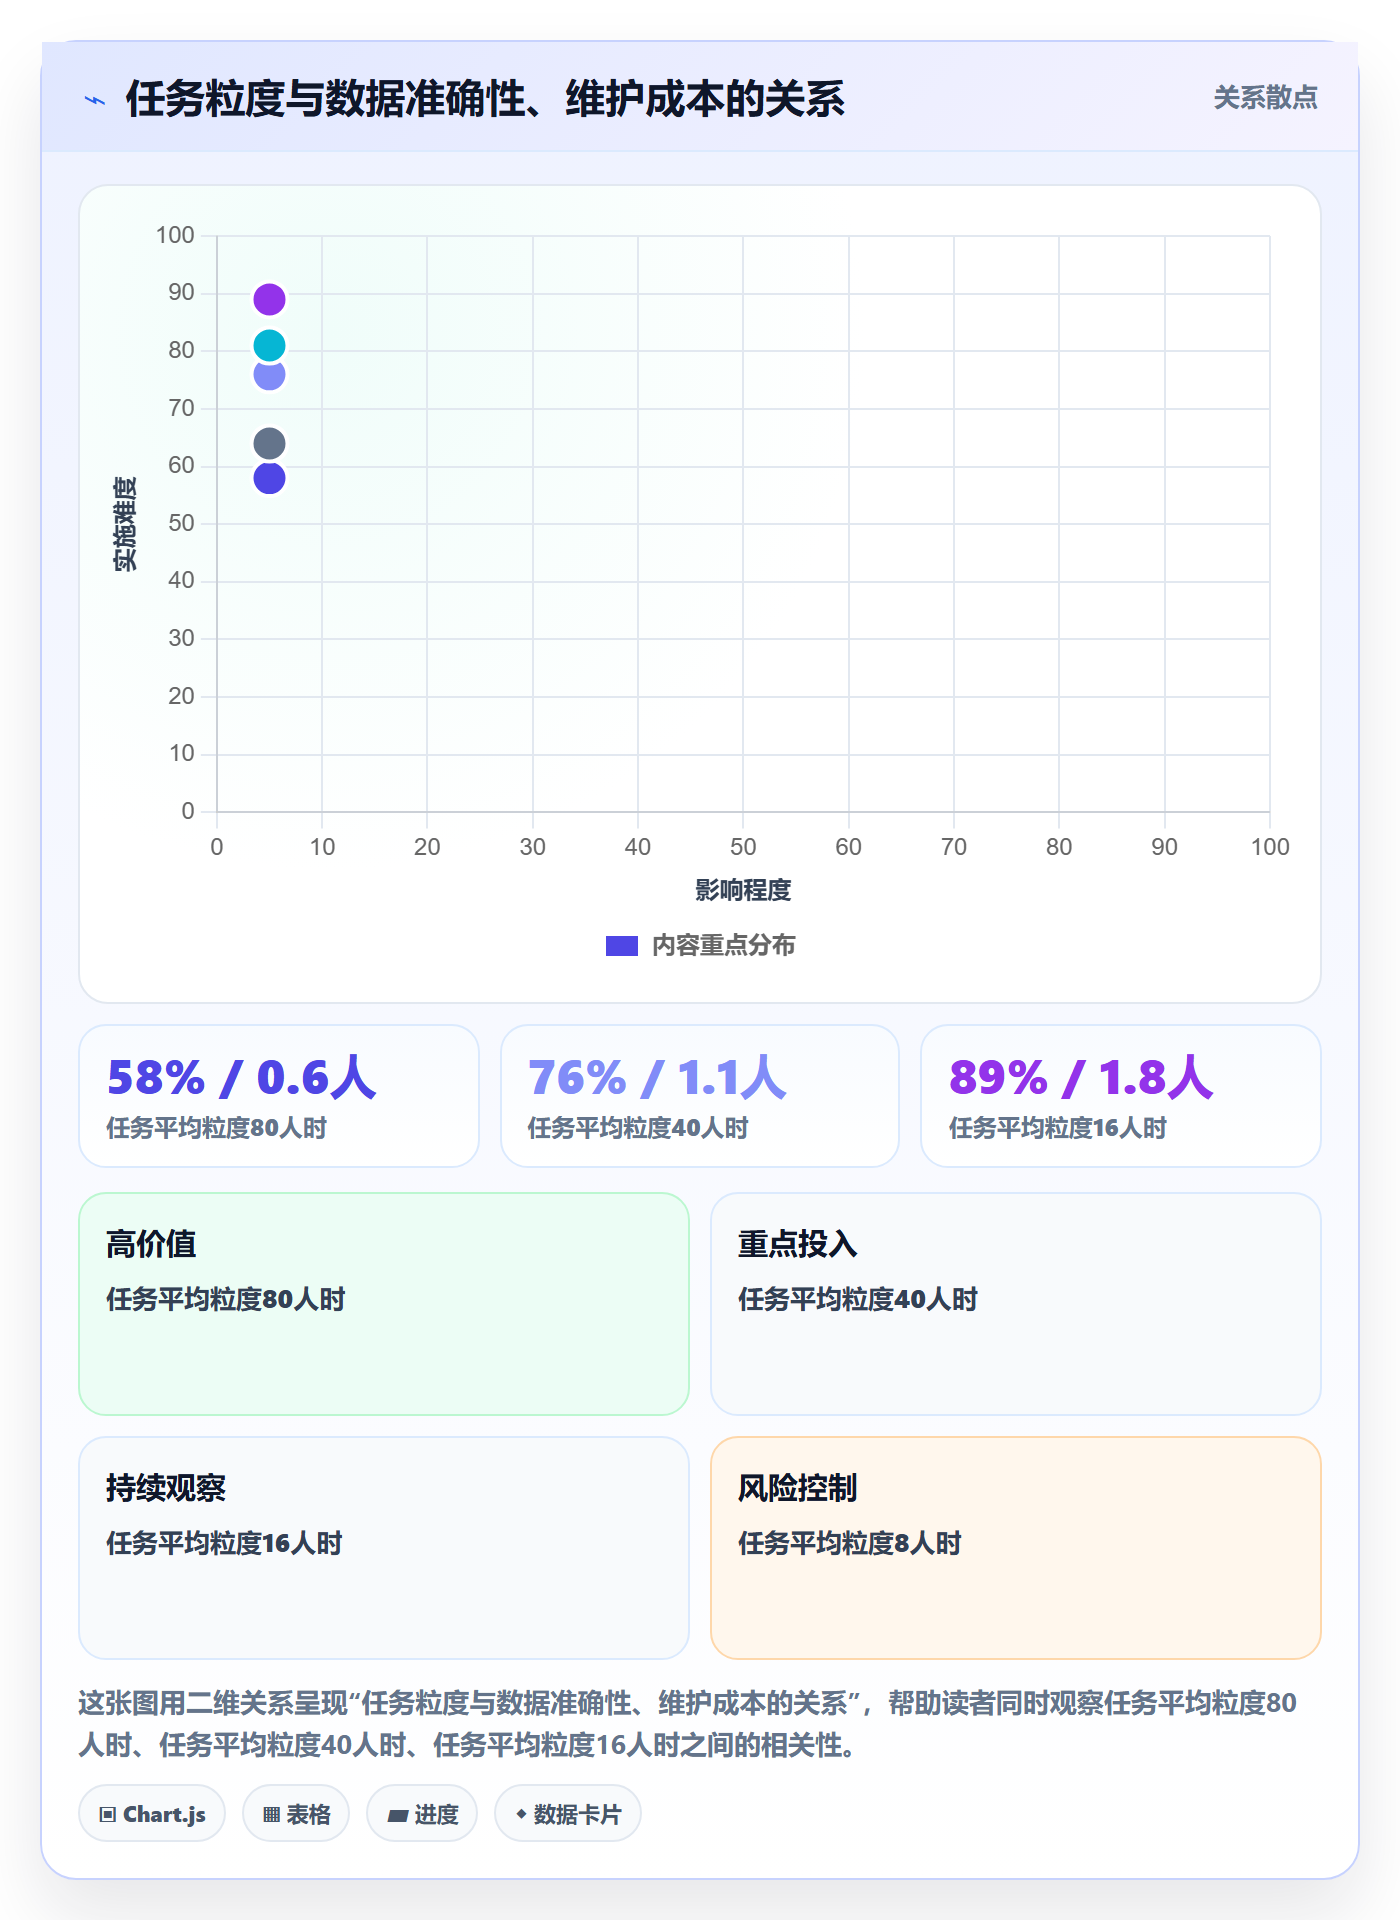Click 任务平均粒度80人时 in the 高价值 card
The height and width of the screenshot is (1920, 1400).
226,1300
